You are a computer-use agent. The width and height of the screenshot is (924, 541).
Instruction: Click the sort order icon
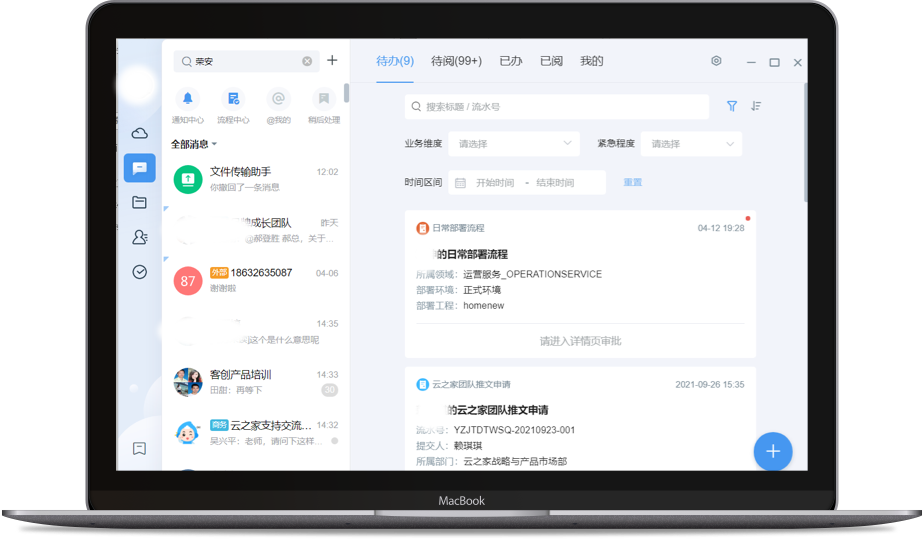pyautogui.click(x=756, y=106)
